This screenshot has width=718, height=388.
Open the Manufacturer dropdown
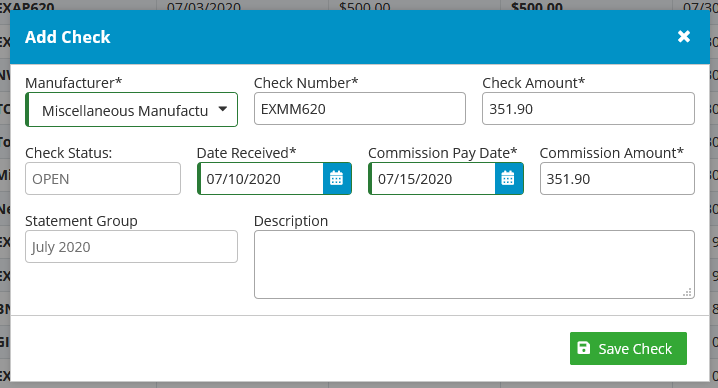[131, 109]
